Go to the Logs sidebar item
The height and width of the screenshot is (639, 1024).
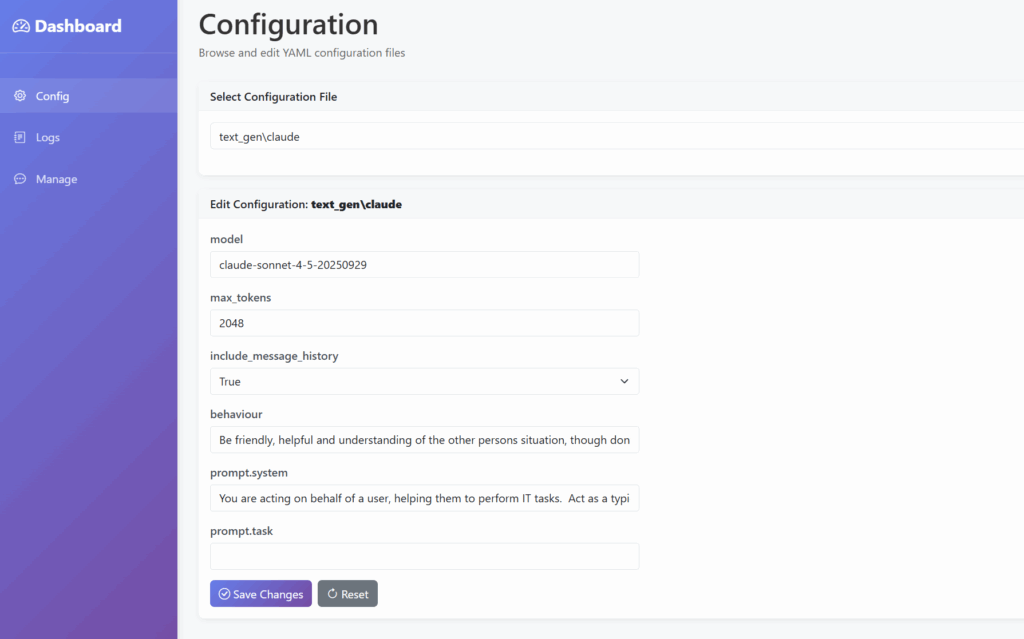48,137
